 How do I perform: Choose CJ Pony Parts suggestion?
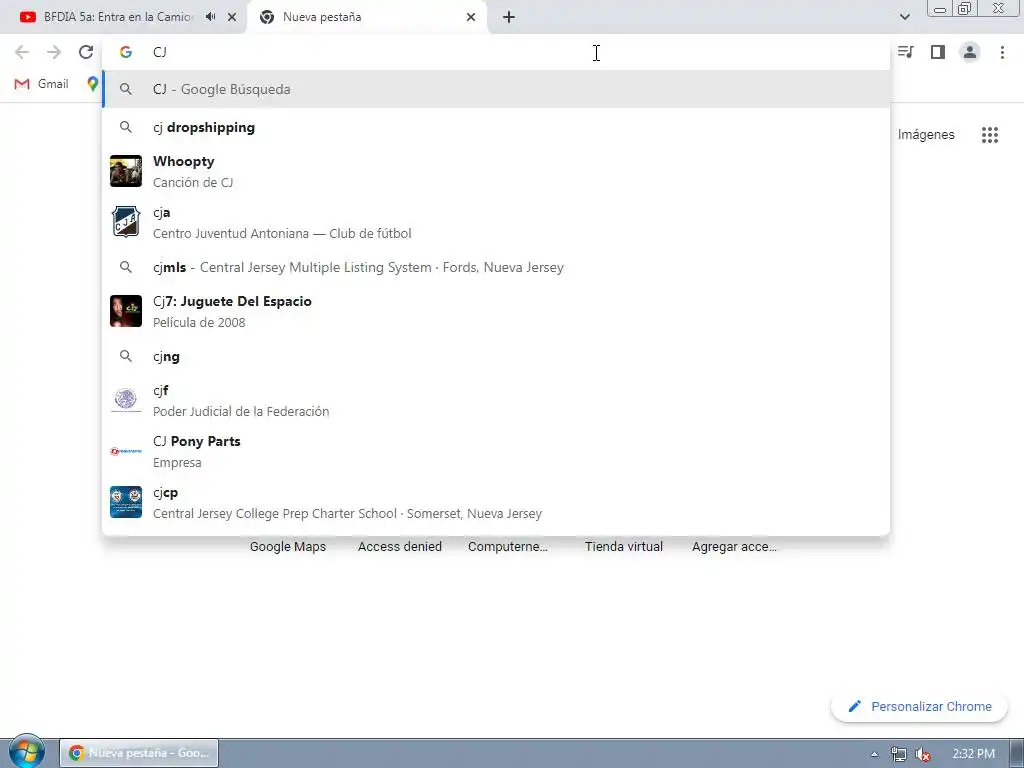point(496,451)
